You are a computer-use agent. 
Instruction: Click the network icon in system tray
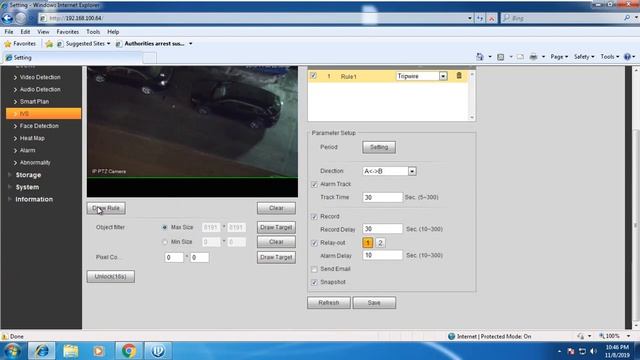[582, 351]
